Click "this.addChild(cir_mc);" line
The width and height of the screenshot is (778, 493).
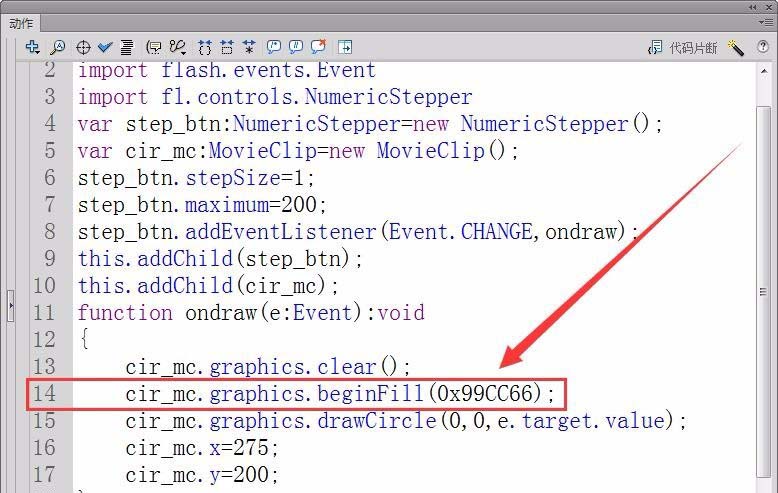(208, 286)
